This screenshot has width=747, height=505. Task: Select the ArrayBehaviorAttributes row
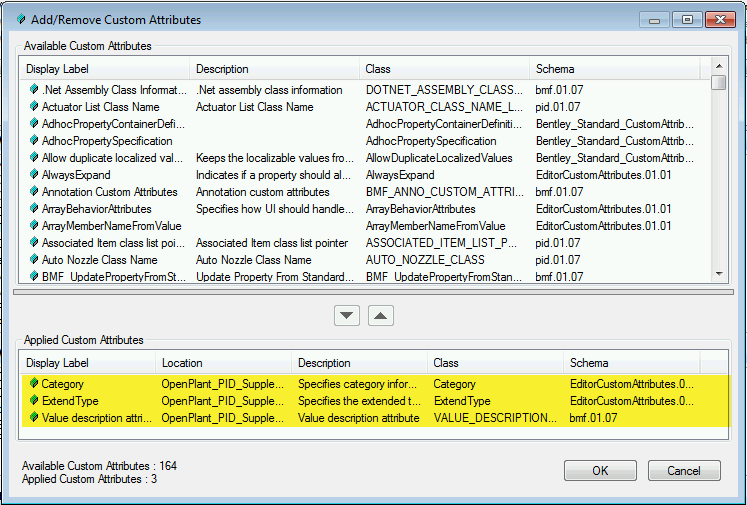pos(365,209)
